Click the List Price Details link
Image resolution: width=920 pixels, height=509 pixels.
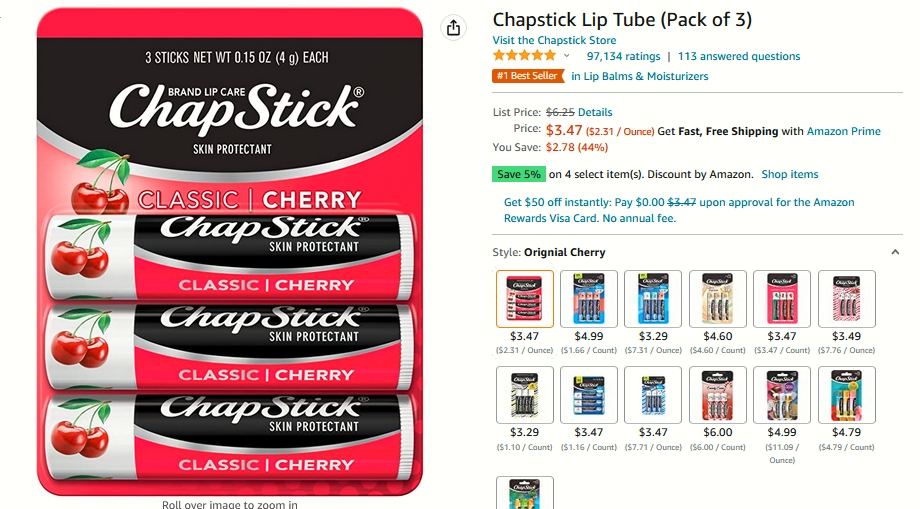pos(595,112)
